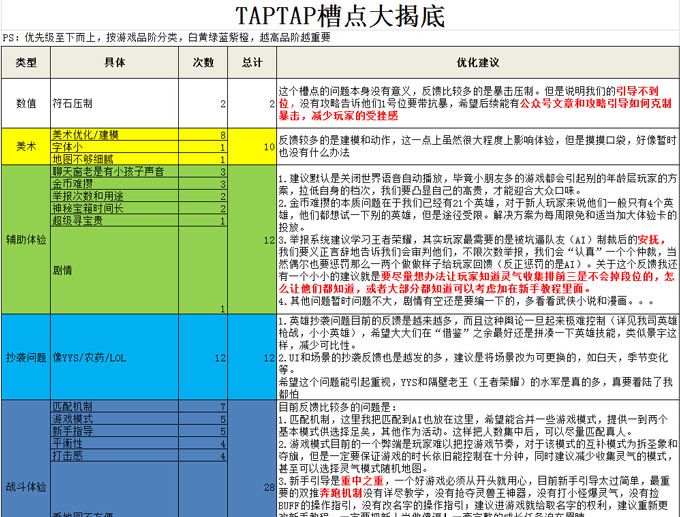Select the 超级寻宝贵 cell
Screen dimensions: 680x517
[114, 220]
